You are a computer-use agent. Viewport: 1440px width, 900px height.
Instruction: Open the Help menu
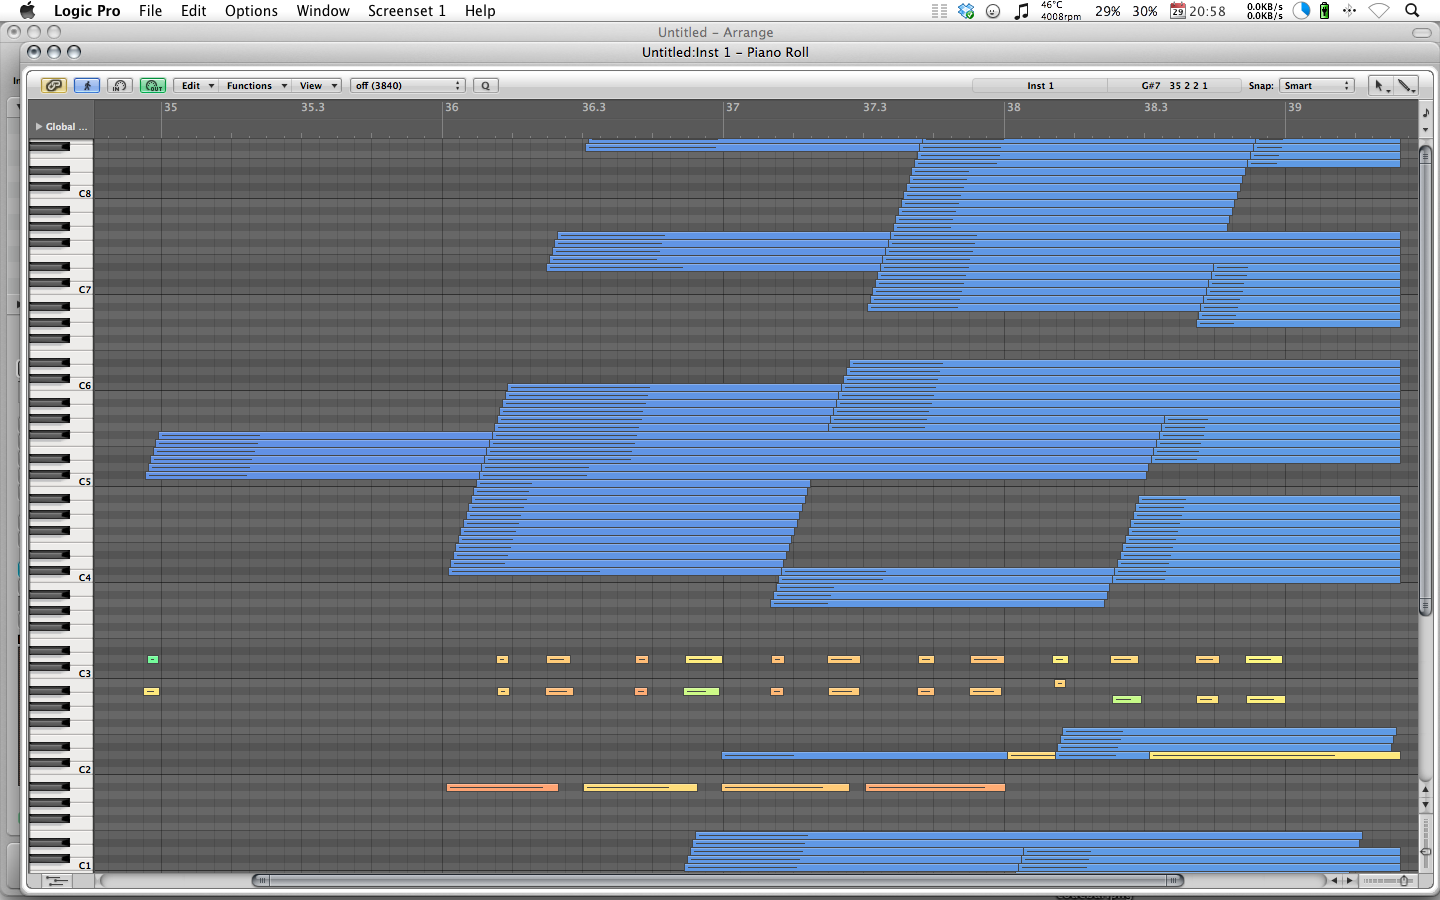point(480,11)
